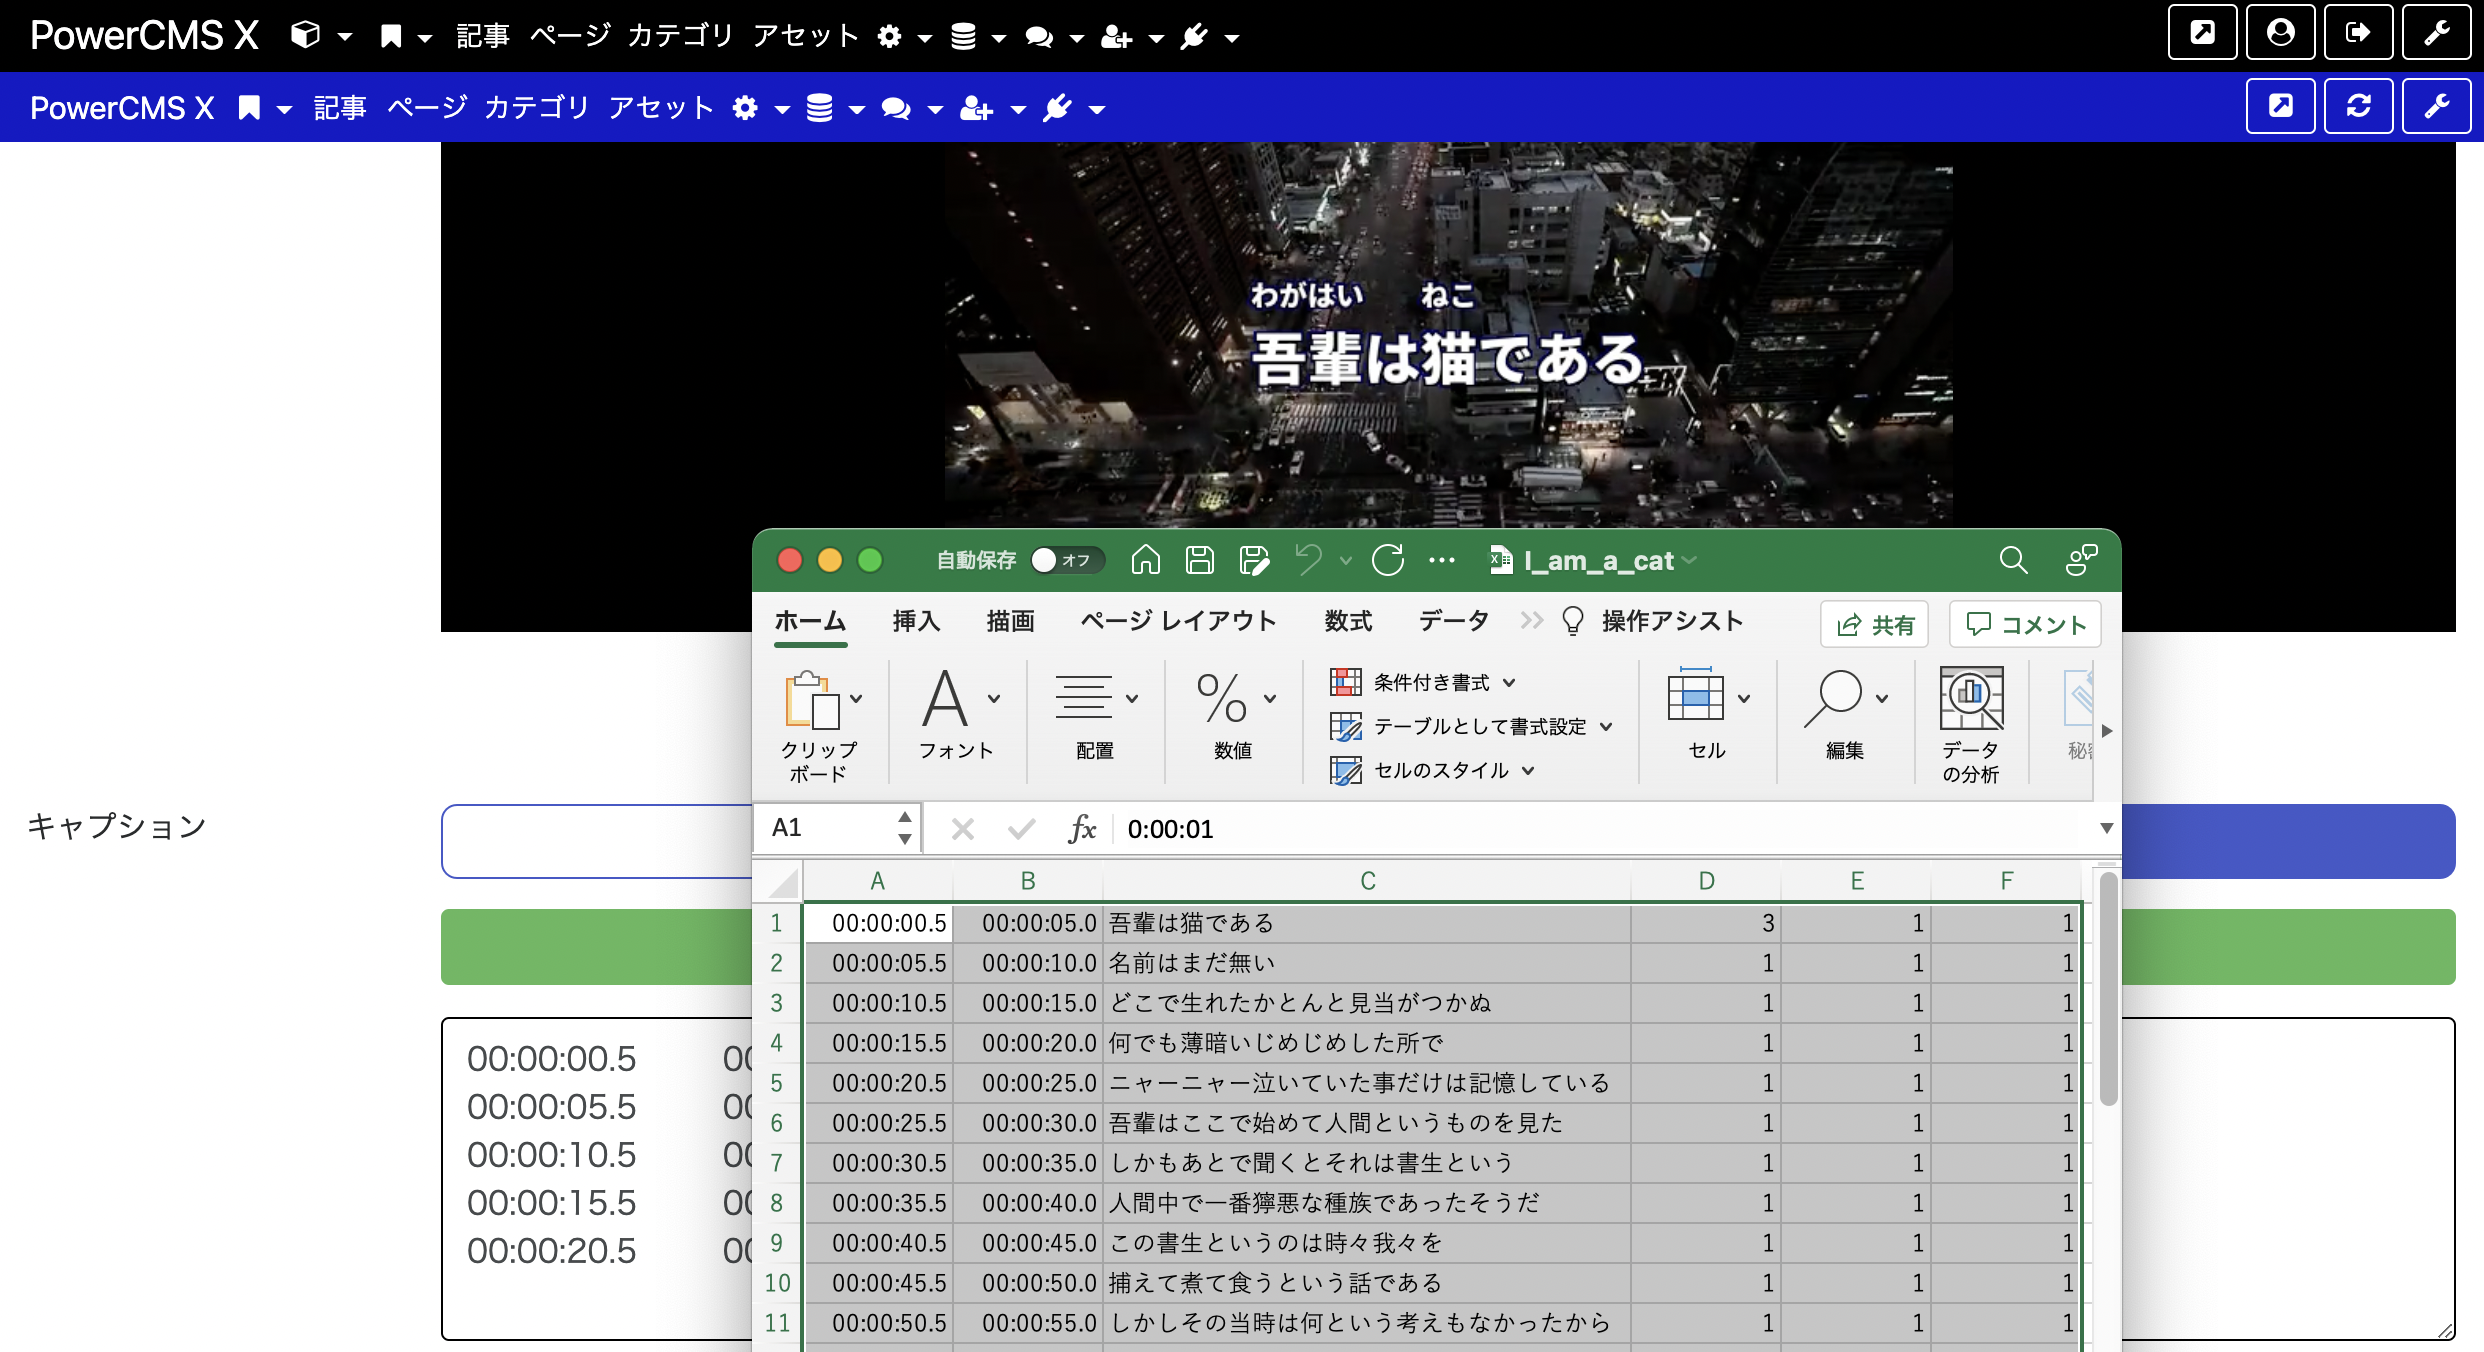Image resolution: width=2484 pixels, height=1352 pixels.
Task: Click the wrench settings icon in the black toolbar
Action: (2437, 32)
